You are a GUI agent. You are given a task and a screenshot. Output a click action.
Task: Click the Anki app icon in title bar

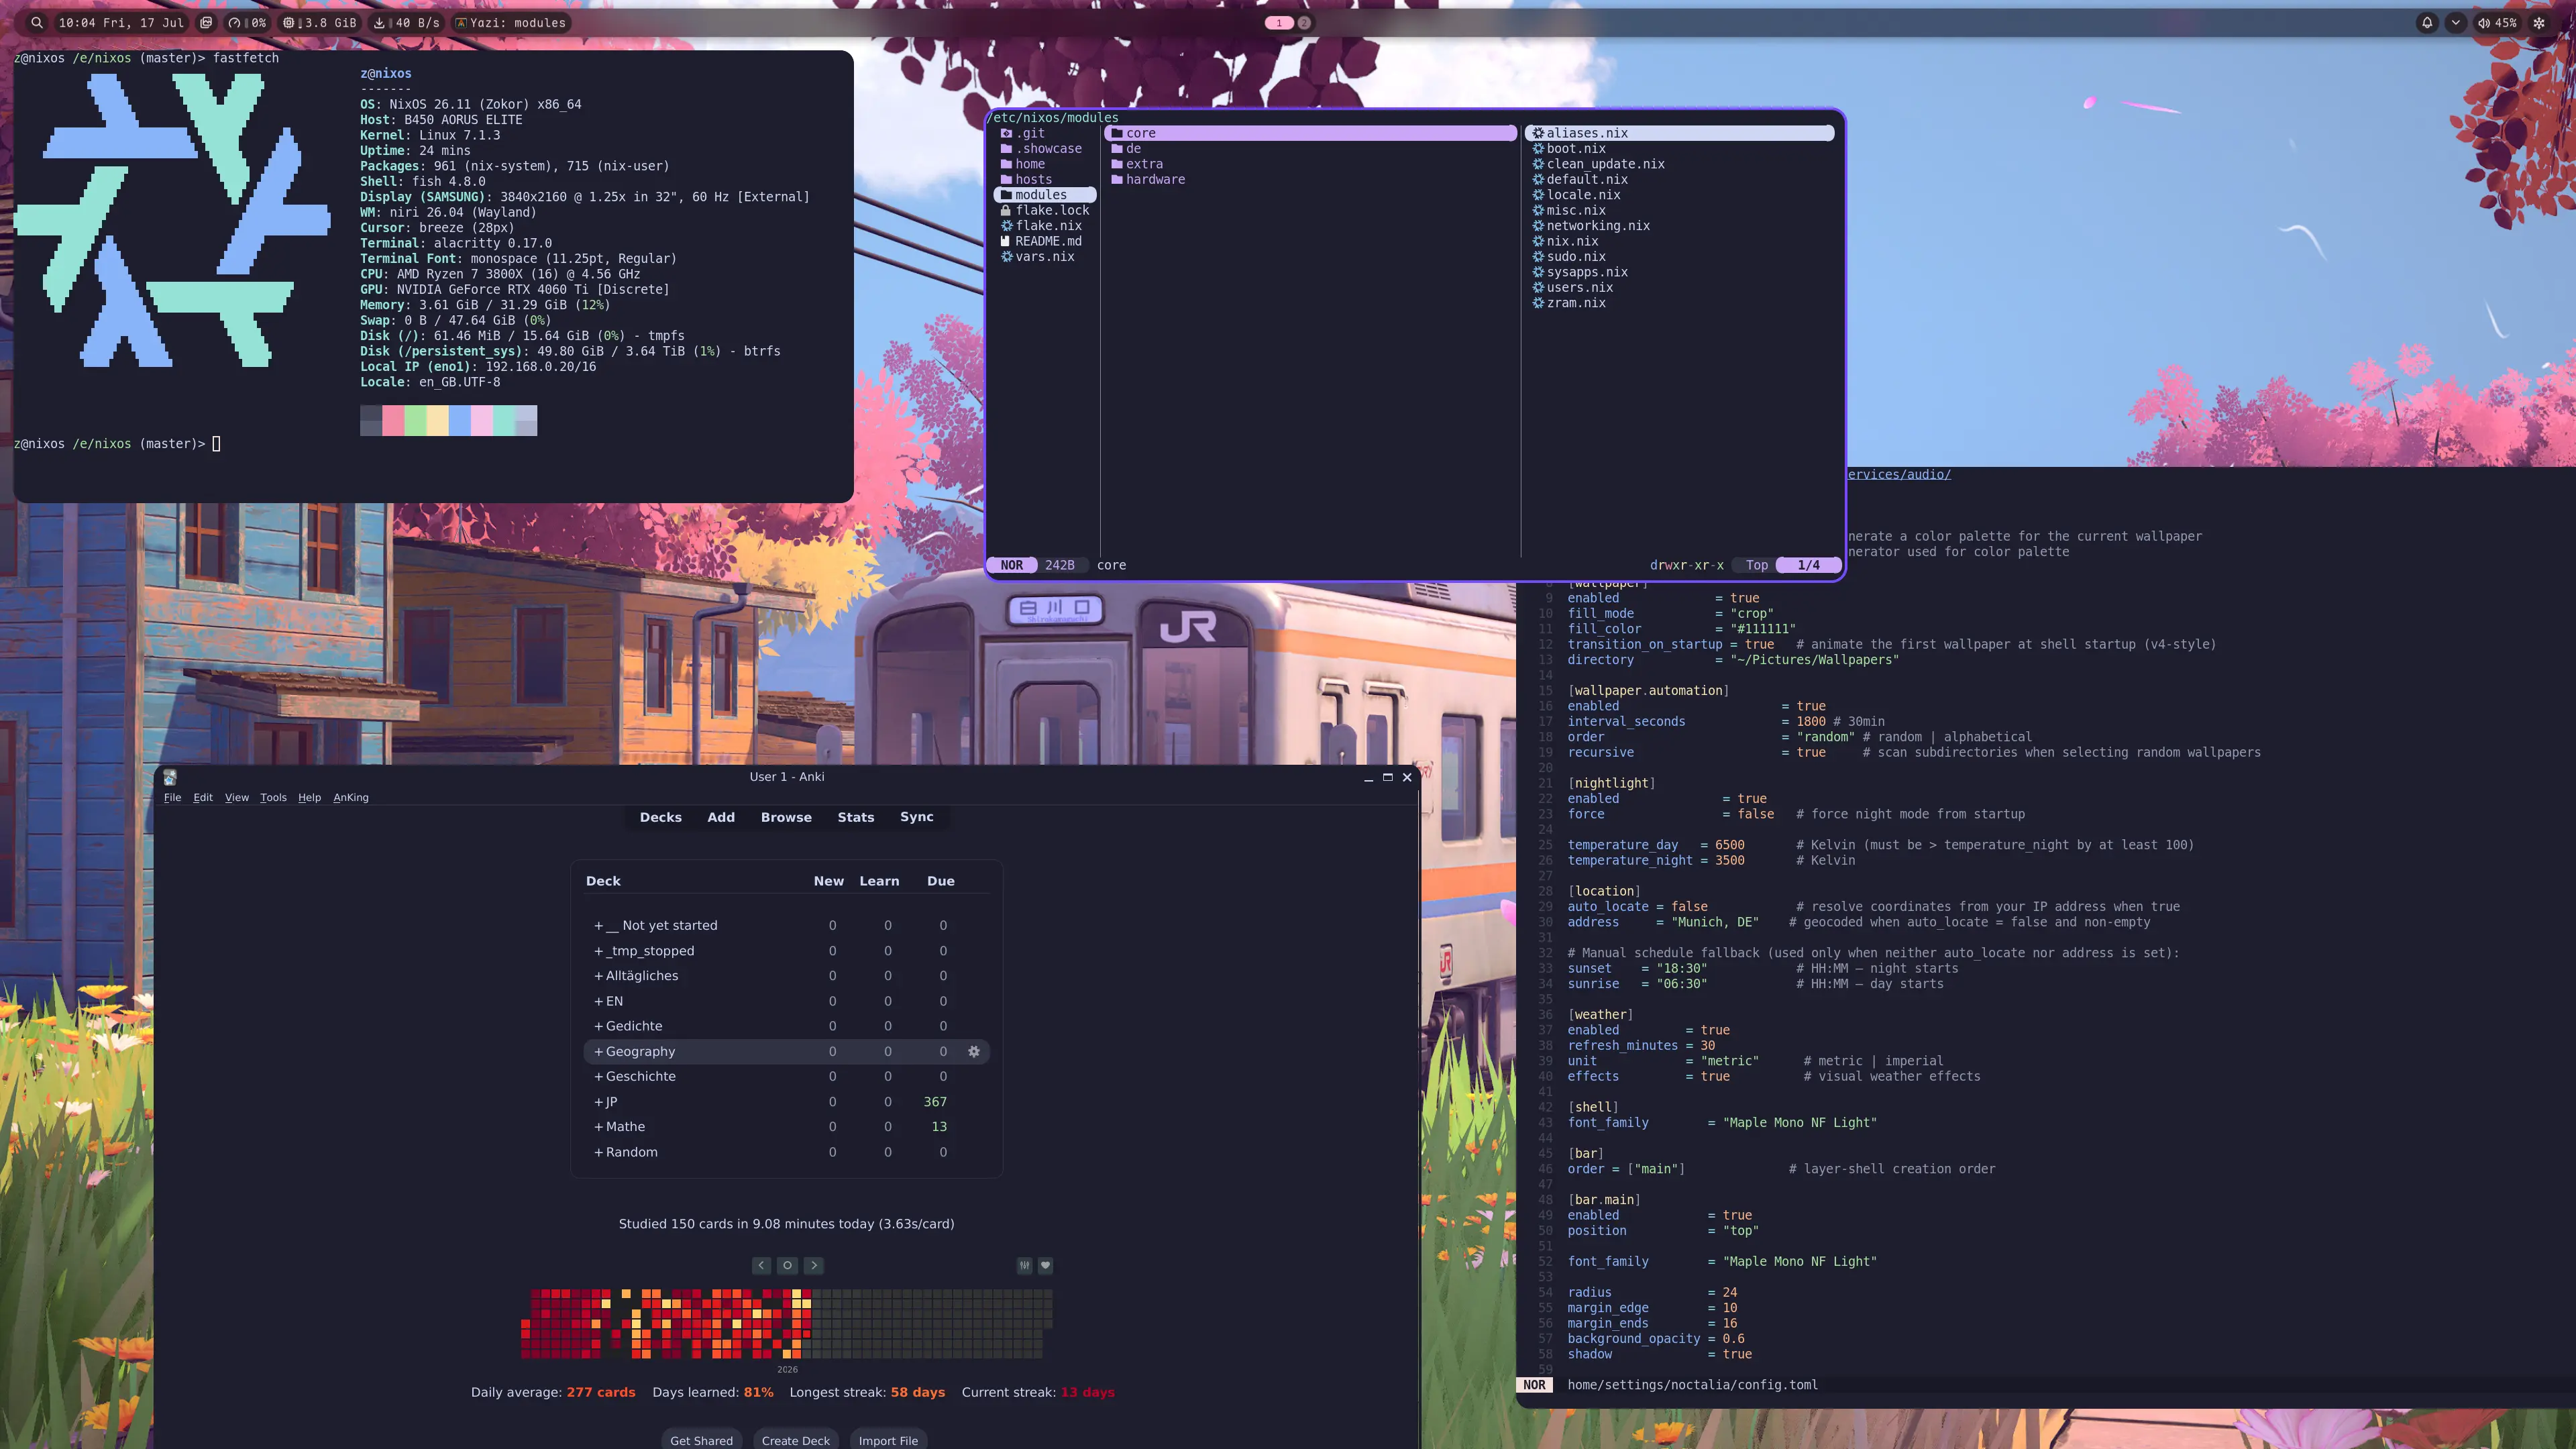pos(170,777)
